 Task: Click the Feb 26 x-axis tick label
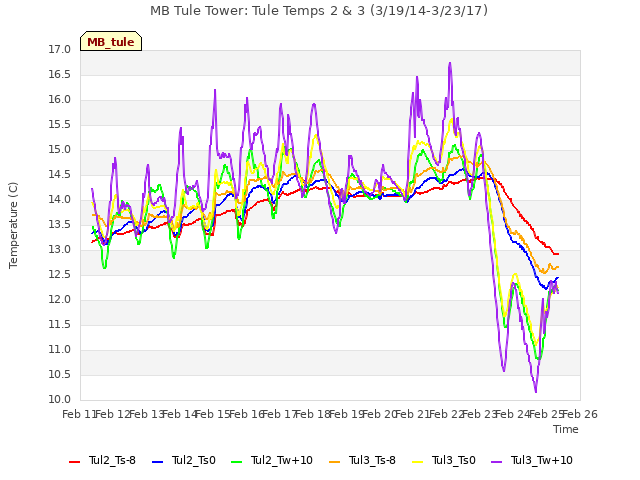tap(580, 414)
